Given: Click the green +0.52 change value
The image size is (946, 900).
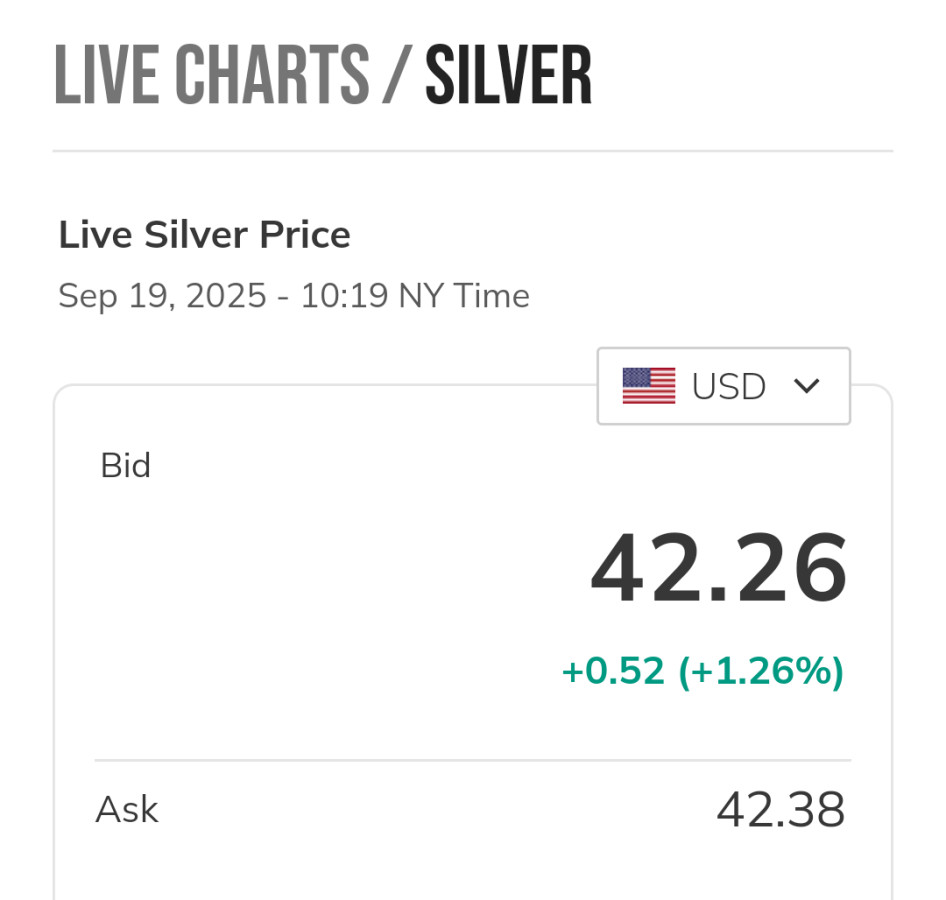Looking at the screenshot, I should pyautogui.click(x=613, y=671).
